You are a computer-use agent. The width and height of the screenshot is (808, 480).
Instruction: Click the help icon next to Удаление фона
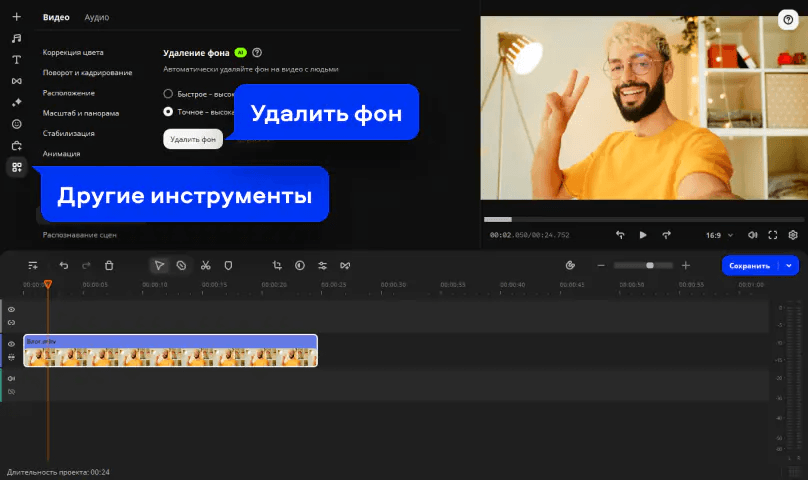(x=257, y=53)
